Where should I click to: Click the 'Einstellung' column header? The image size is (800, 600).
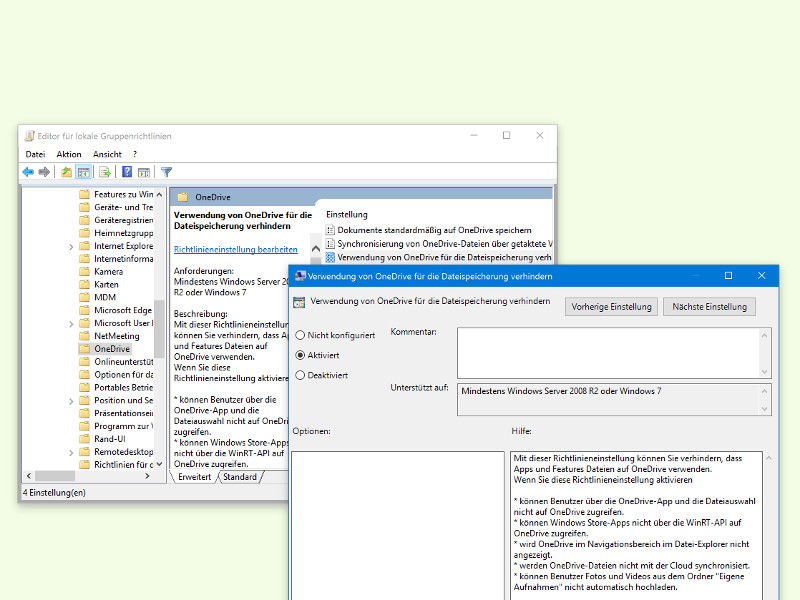[x=347, y=214]
